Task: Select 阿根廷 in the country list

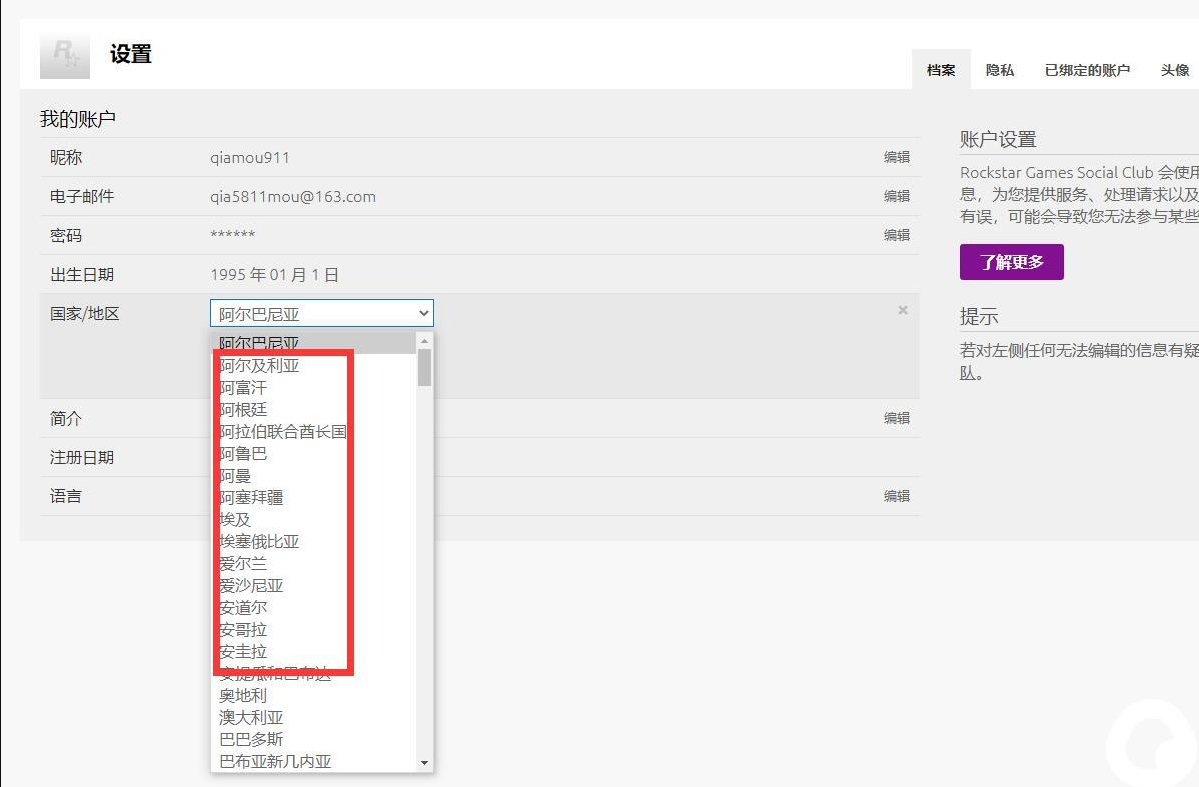Action: coord(314,409)
